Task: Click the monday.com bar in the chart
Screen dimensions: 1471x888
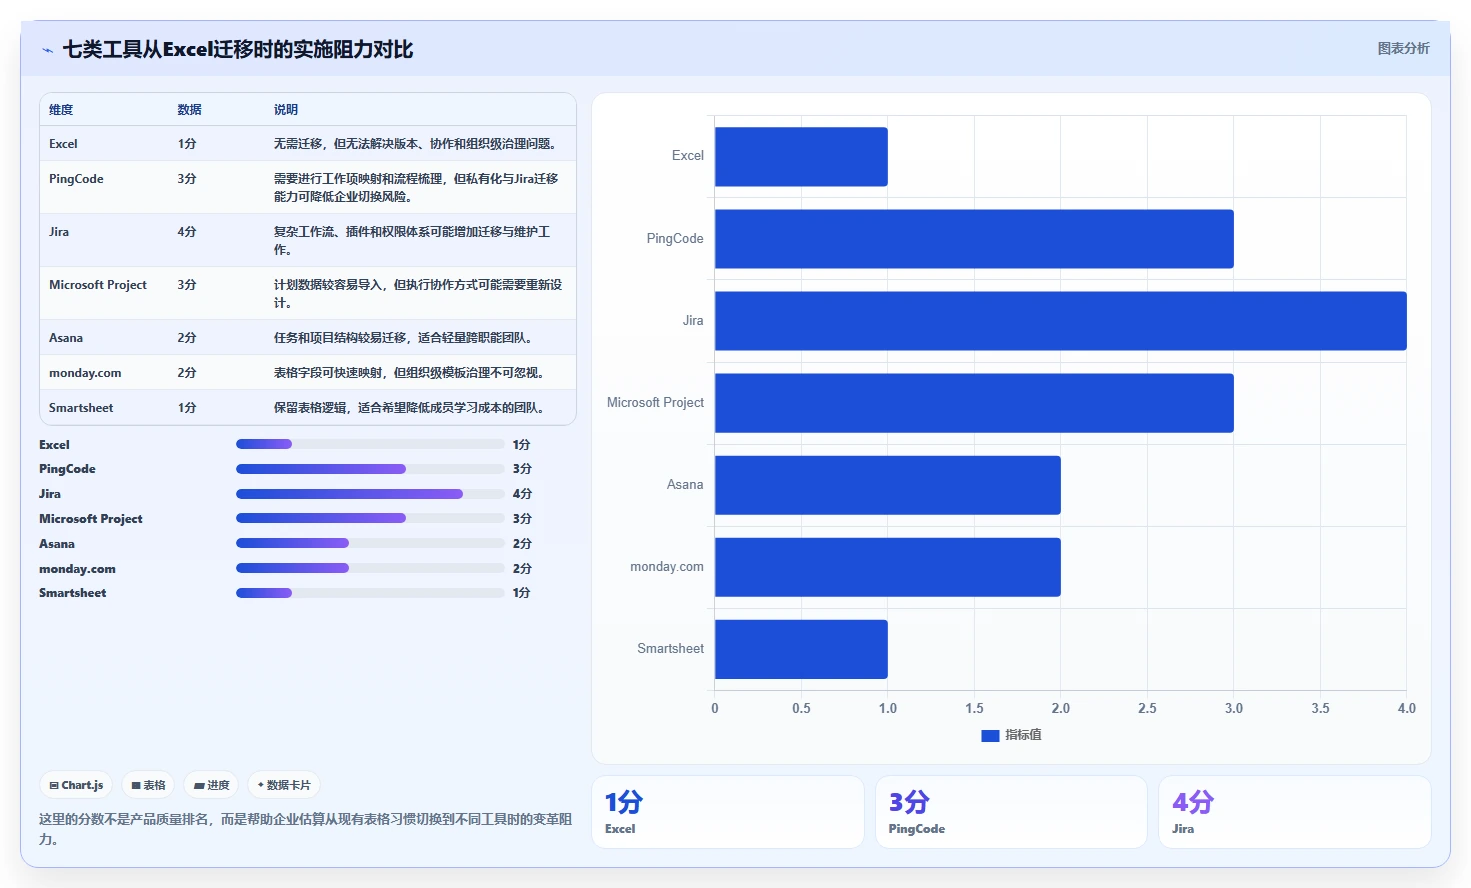Action: 887,567
